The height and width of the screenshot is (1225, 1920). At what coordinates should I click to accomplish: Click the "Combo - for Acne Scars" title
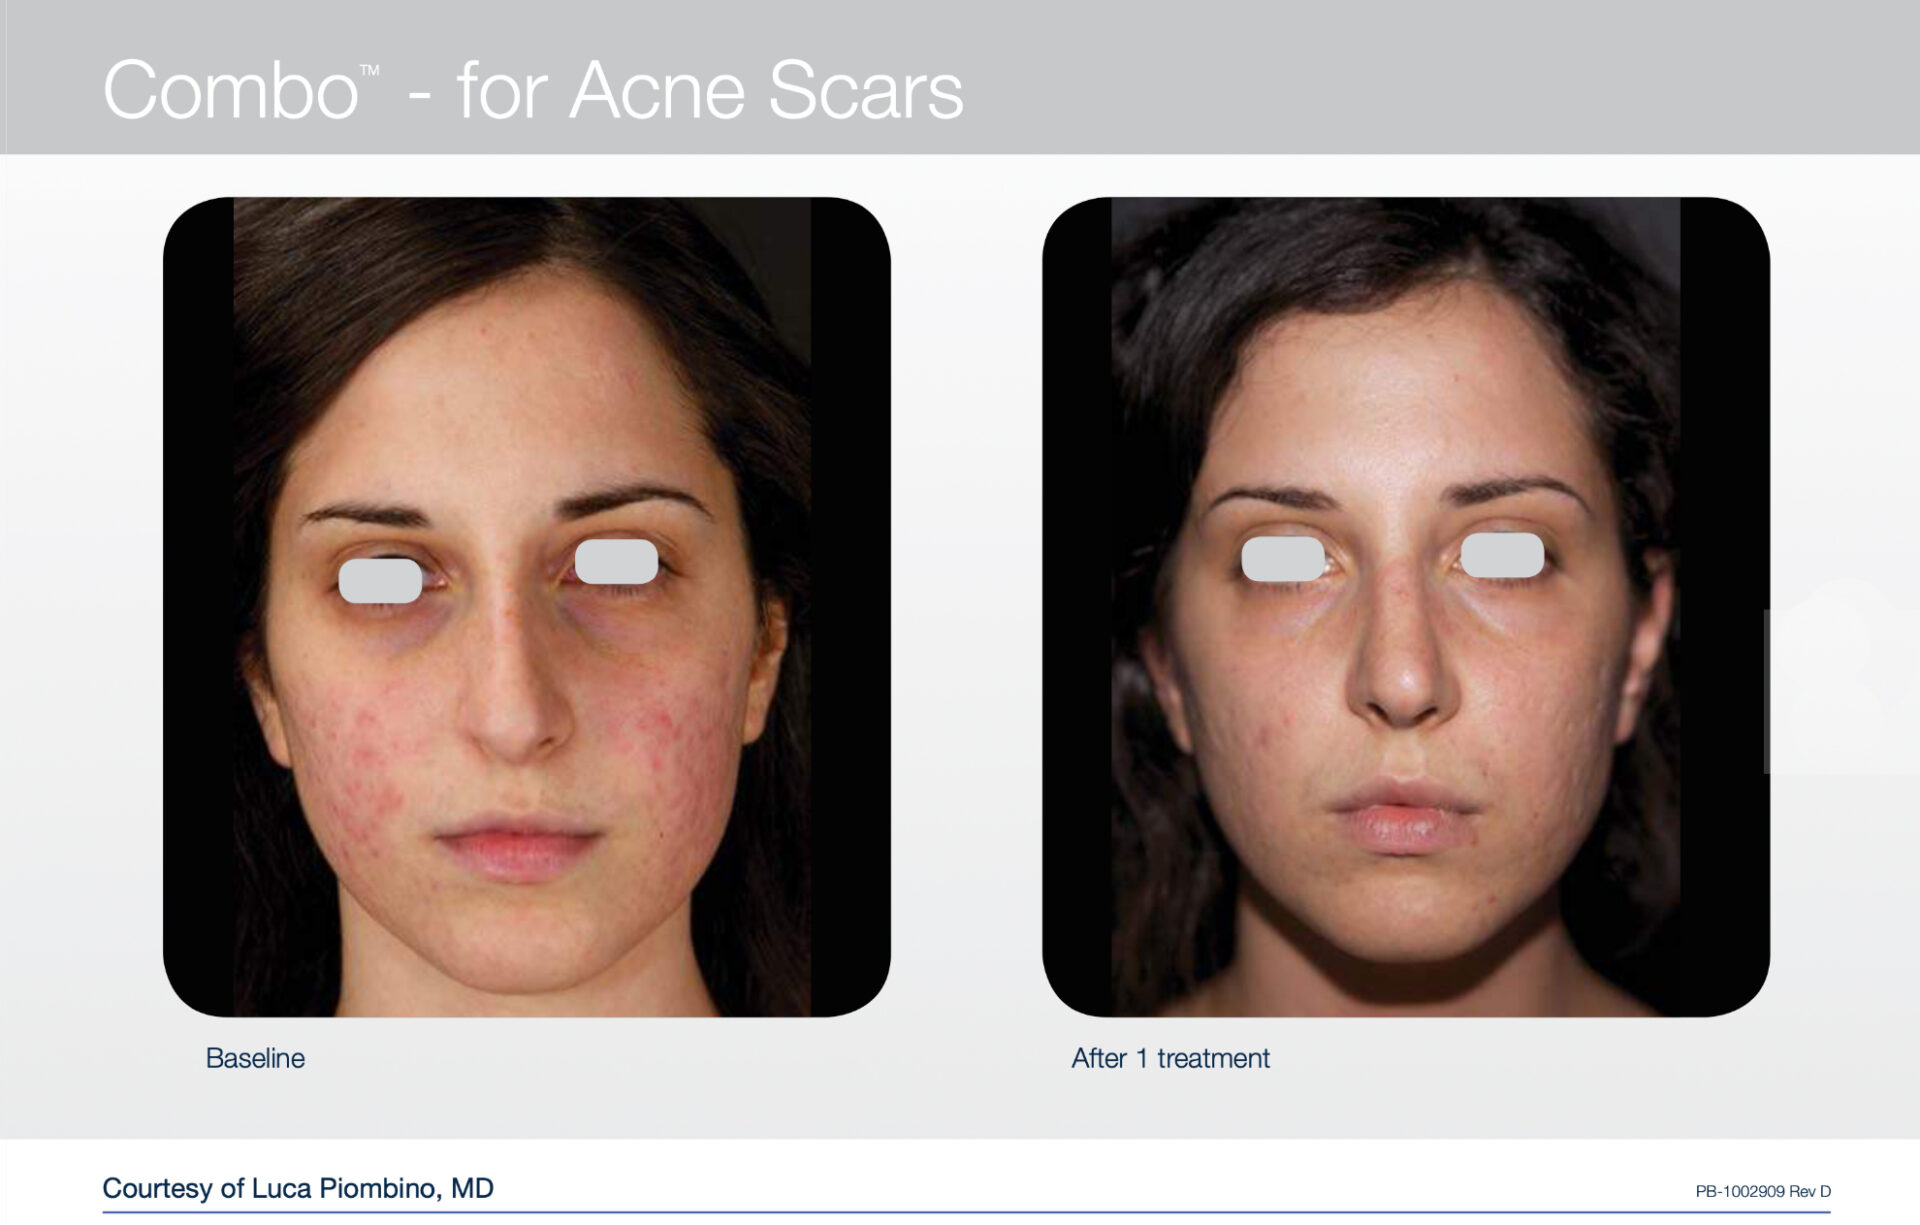coord(533,90)
